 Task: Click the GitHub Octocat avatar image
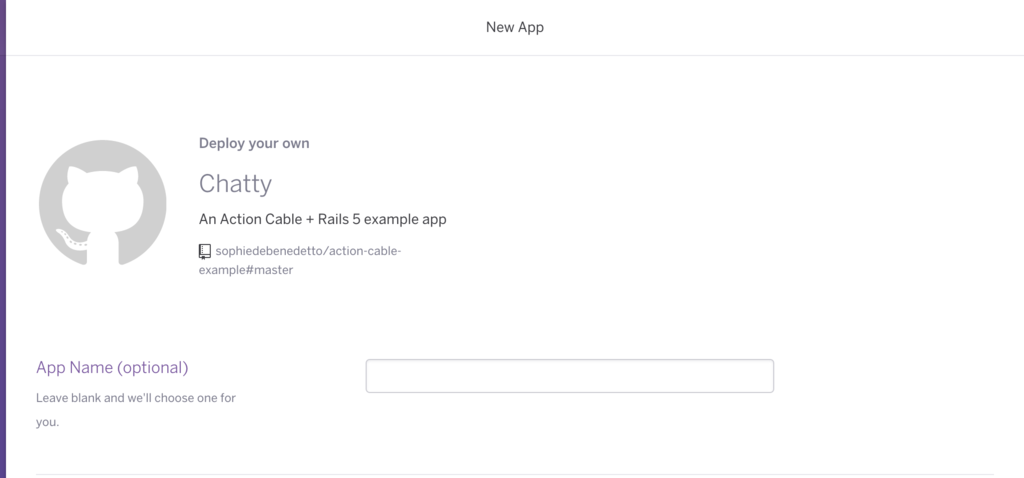tap(103, 202)
